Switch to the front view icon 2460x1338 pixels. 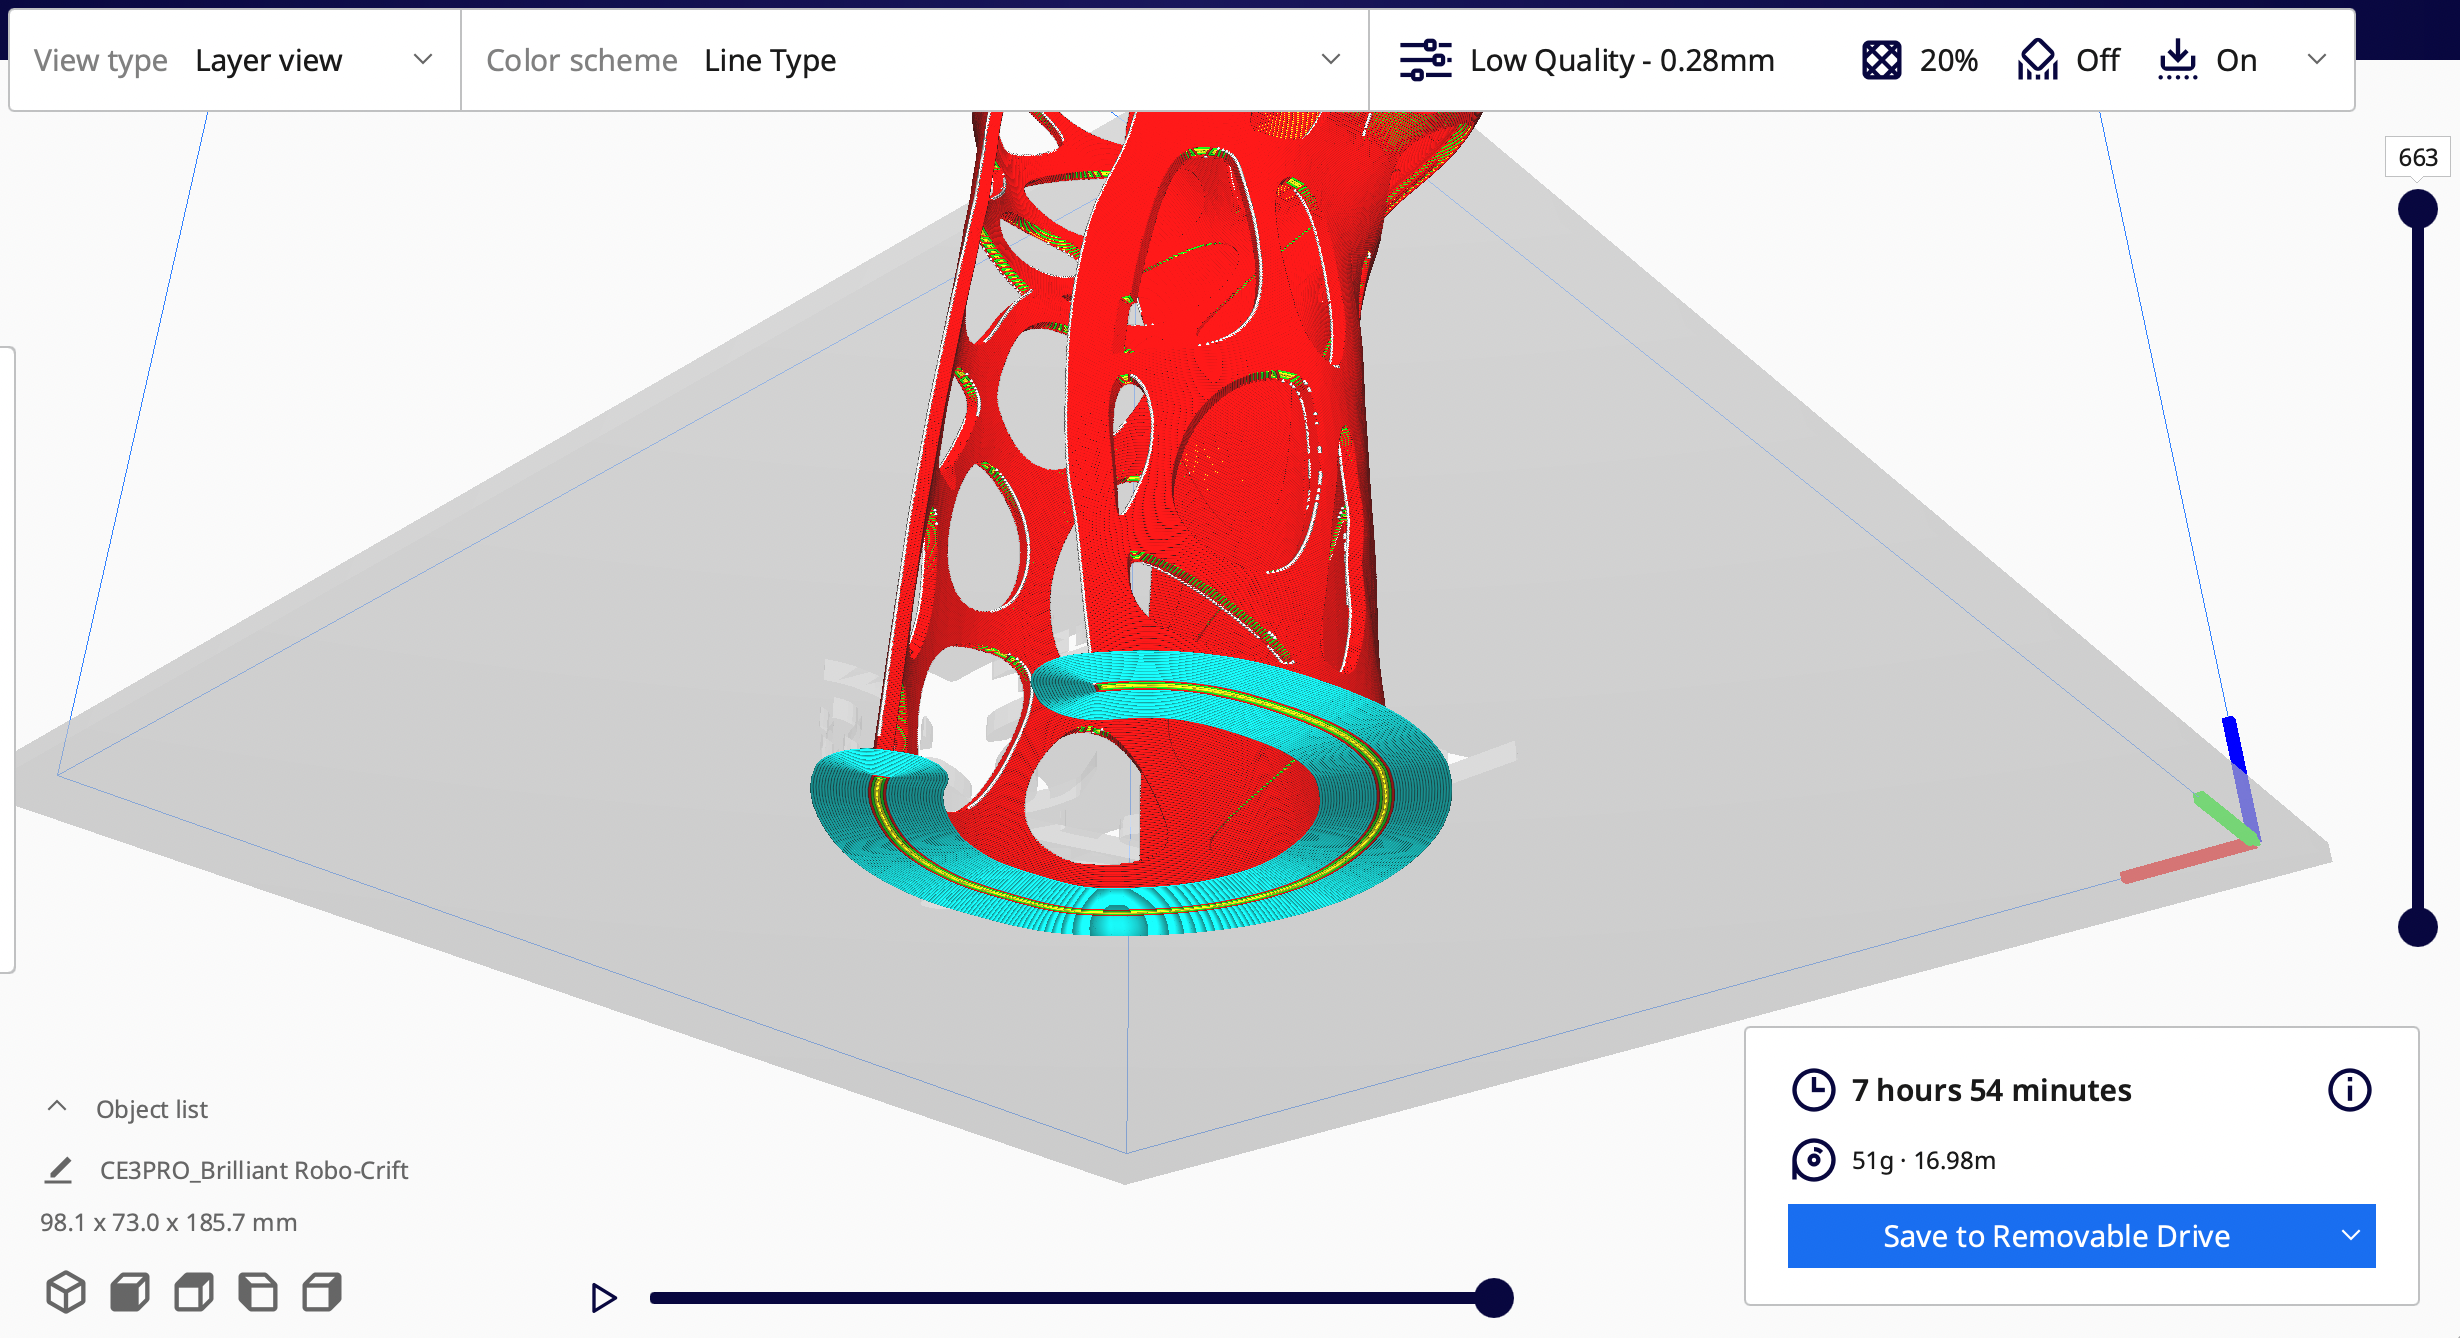click(x=130, y=1291)
